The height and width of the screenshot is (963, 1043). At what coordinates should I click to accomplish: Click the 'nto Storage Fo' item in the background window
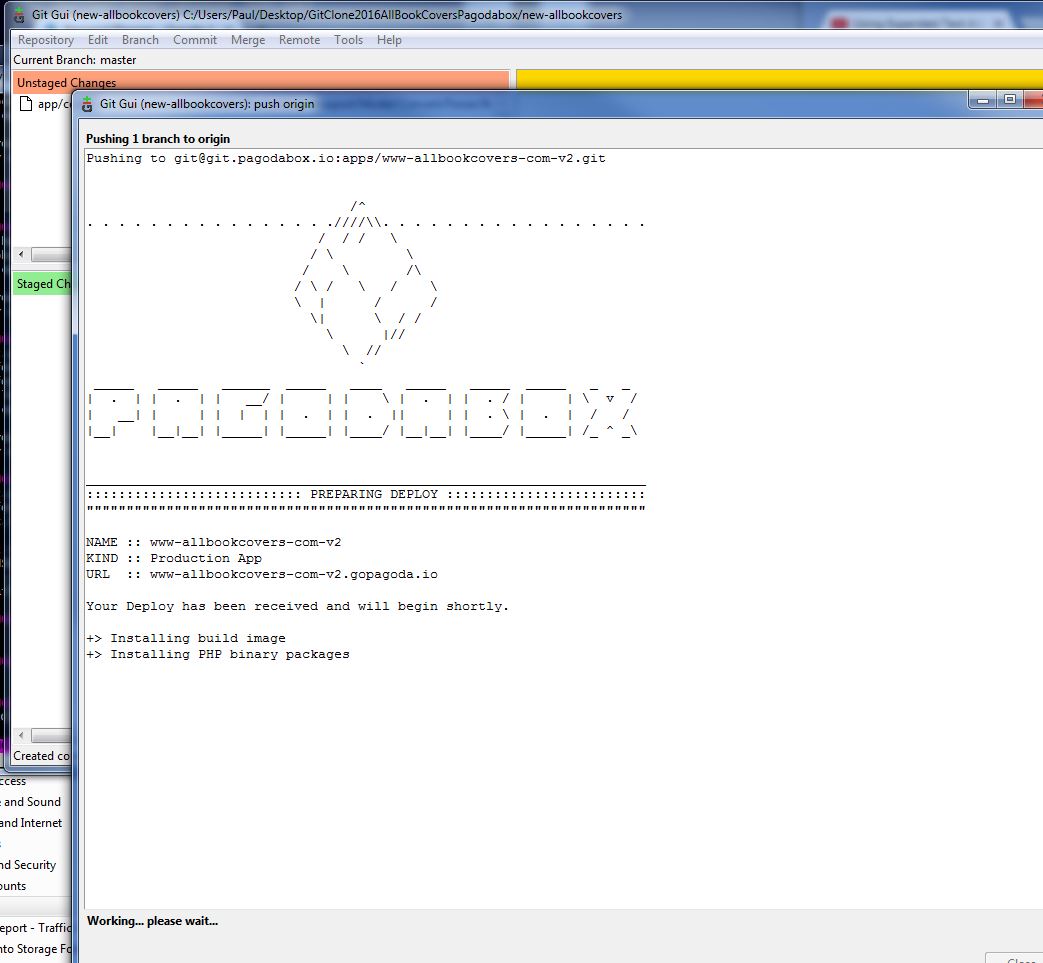tap(35, 949)
